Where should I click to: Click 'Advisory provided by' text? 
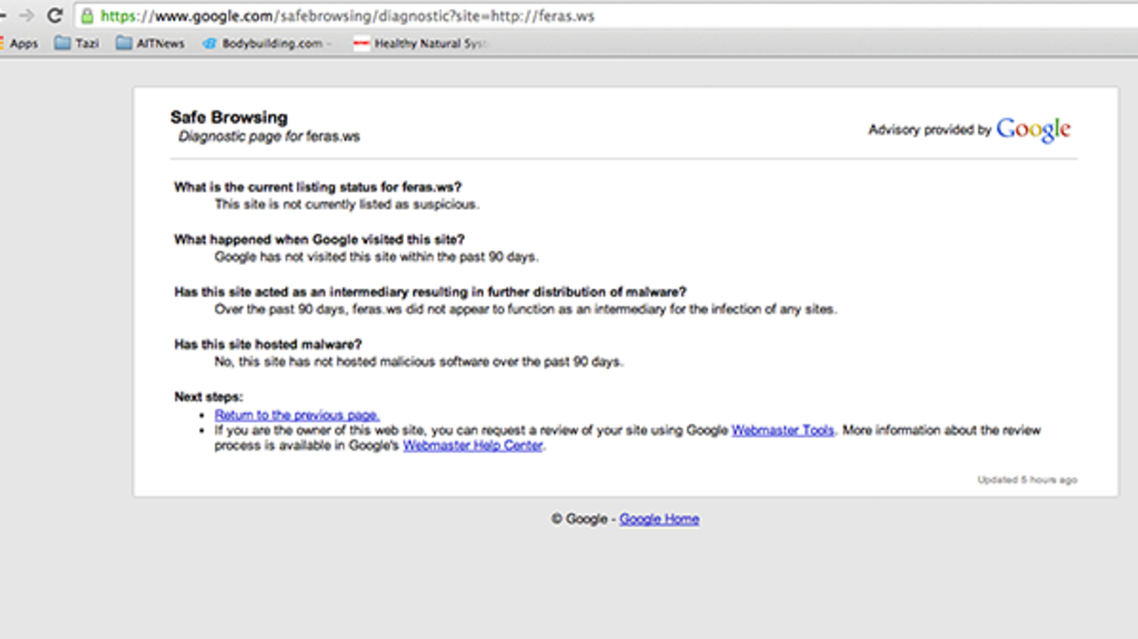pos(930,130)
